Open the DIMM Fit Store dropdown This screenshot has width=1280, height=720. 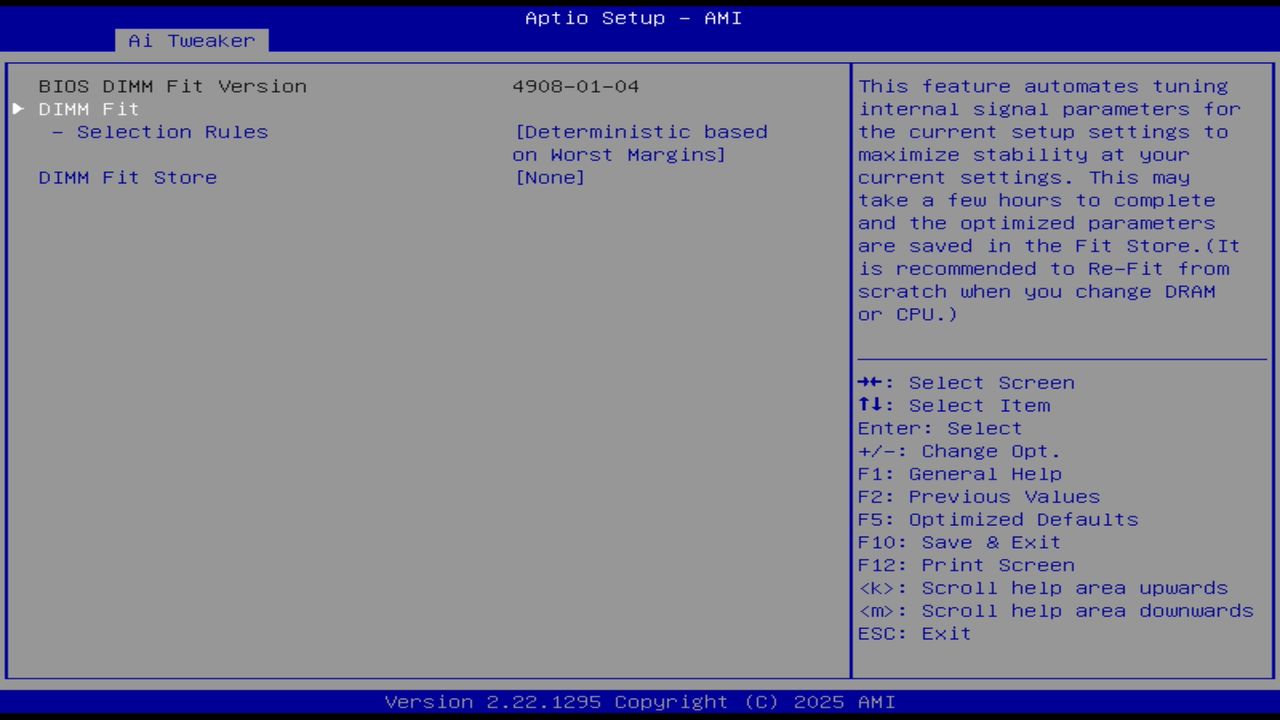(x=127, y=177)
